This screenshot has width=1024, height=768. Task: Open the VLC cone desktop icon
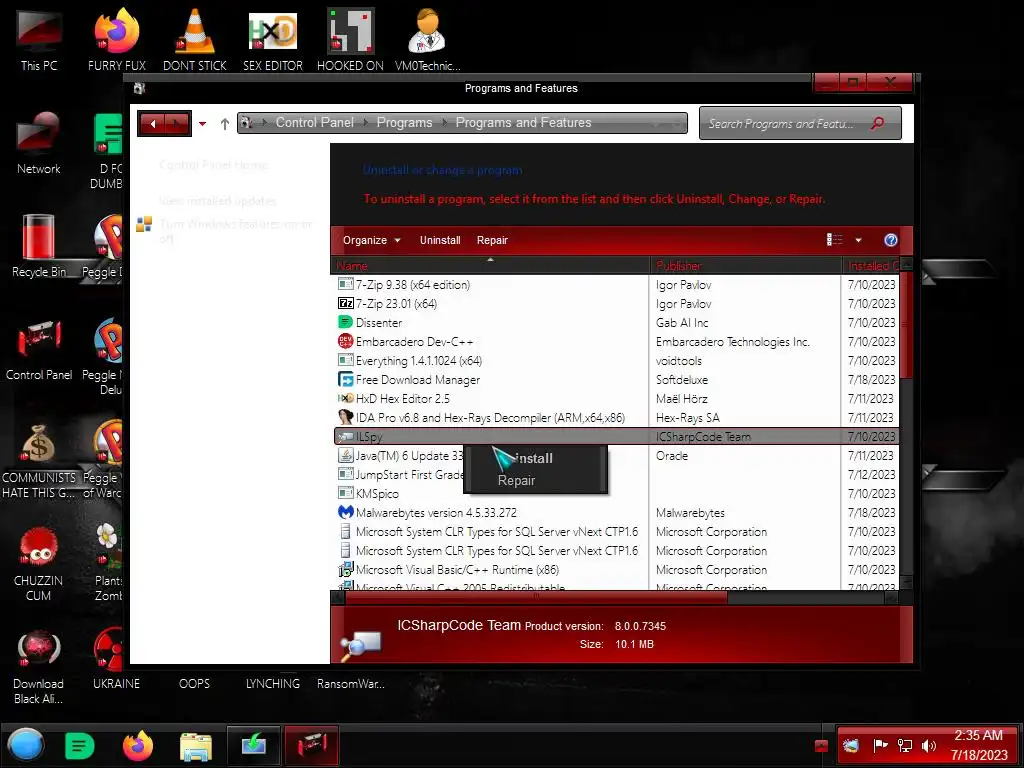click(x=195, y=40)
